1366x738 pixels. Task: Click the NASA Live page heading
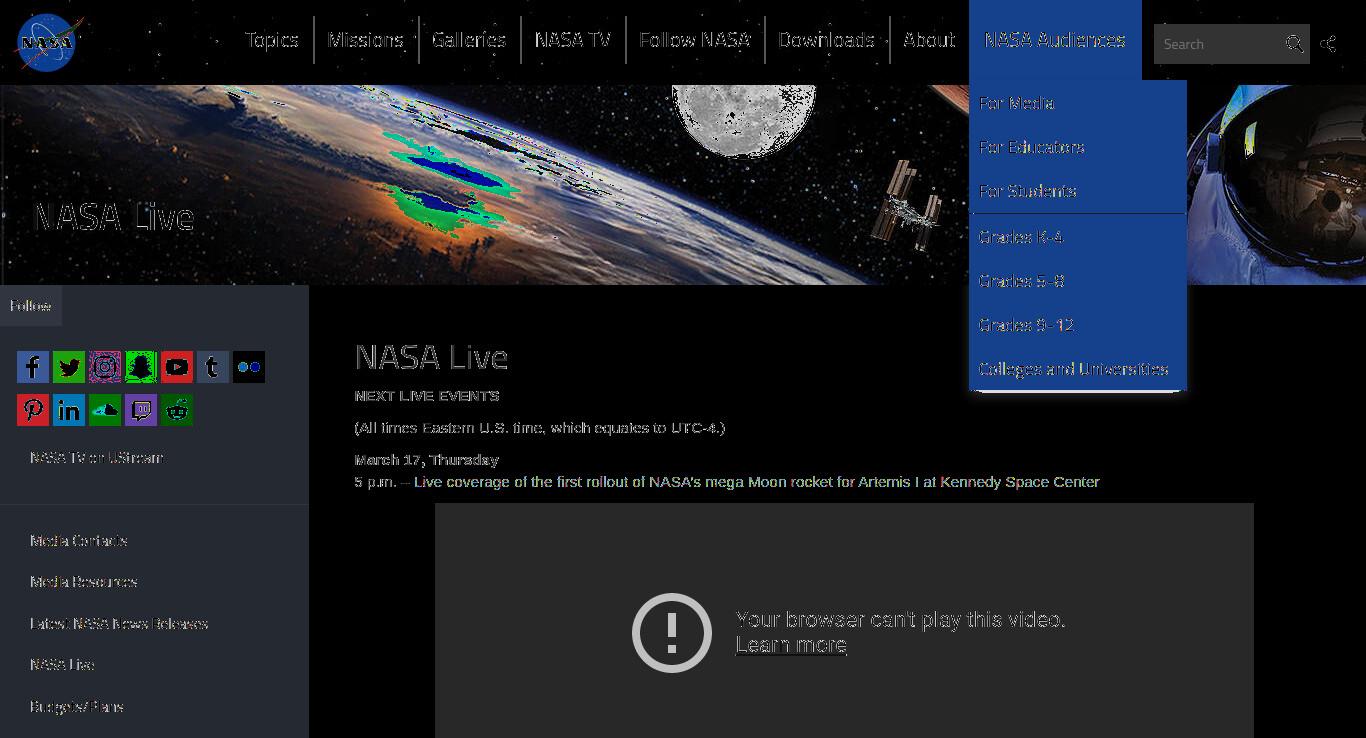click(431, 358)
